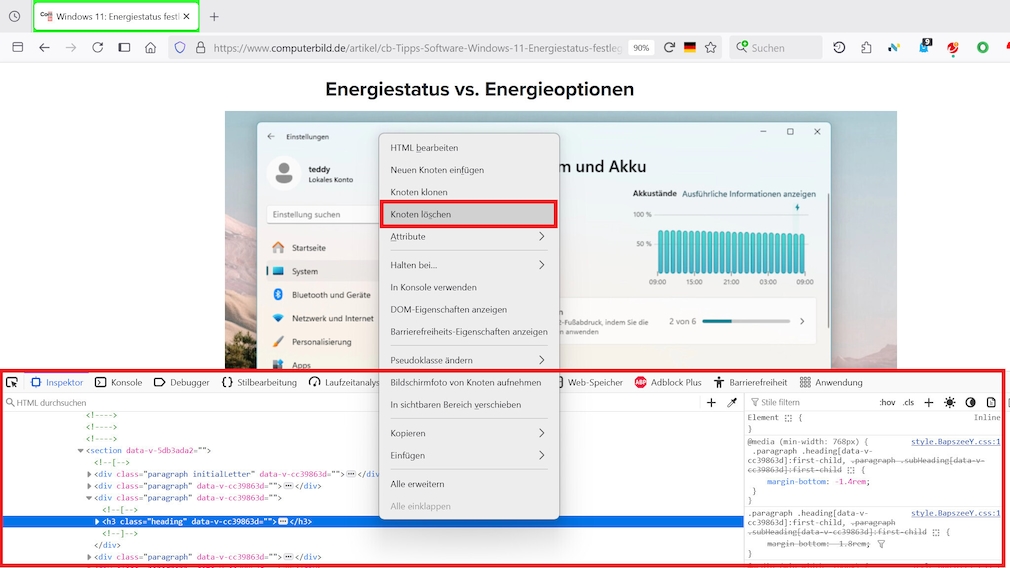Click the computerbild.de URL address bar
Screen dimensions: 1010x568
417,48
